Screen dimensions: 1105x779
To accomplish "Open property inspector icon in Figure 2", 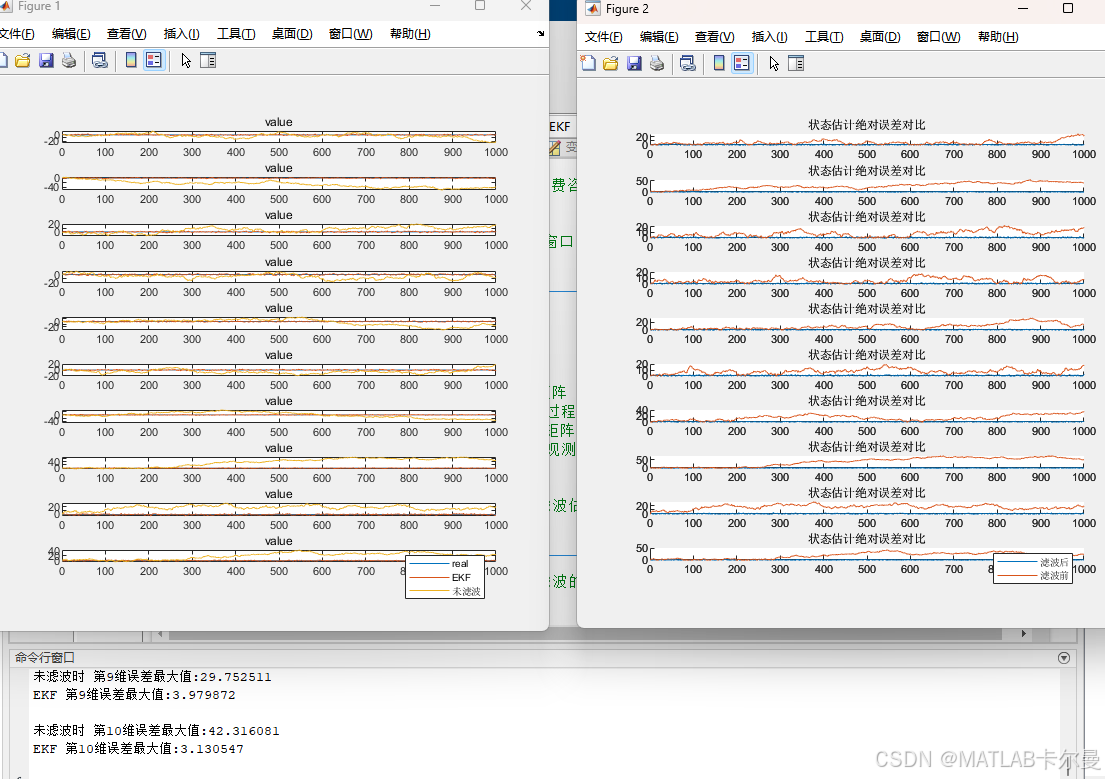I will [796, 63].
